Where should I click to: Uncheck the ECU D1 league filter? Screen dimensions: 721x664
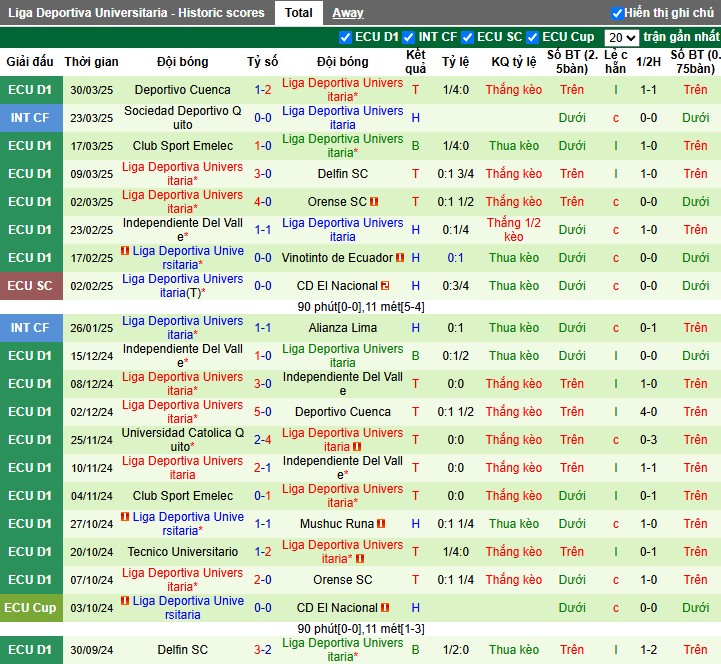point(345,37)
